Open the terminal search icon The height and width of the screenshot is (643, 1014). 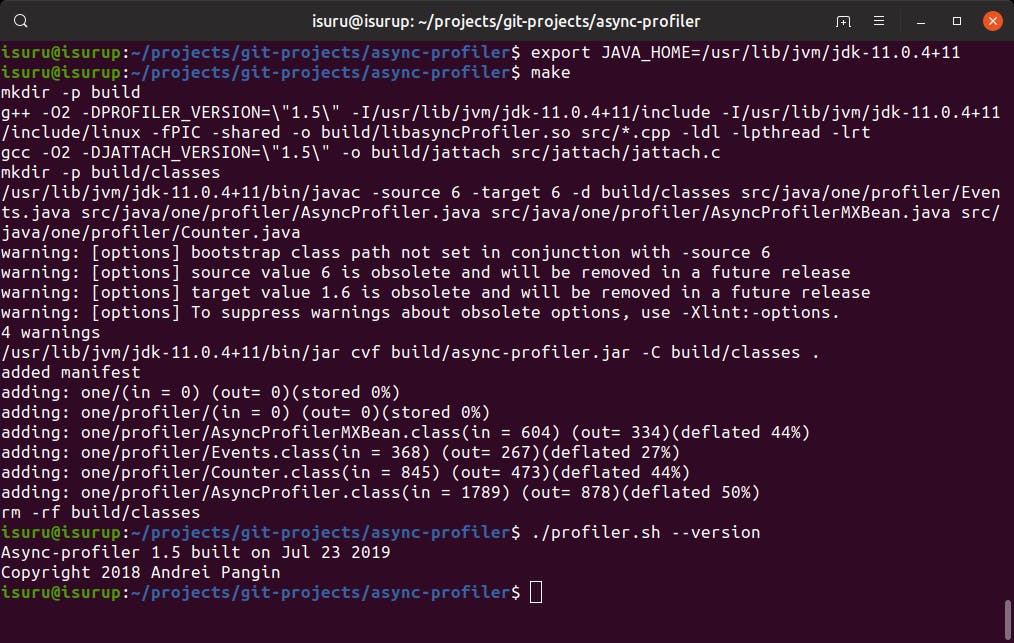point(22,20)
